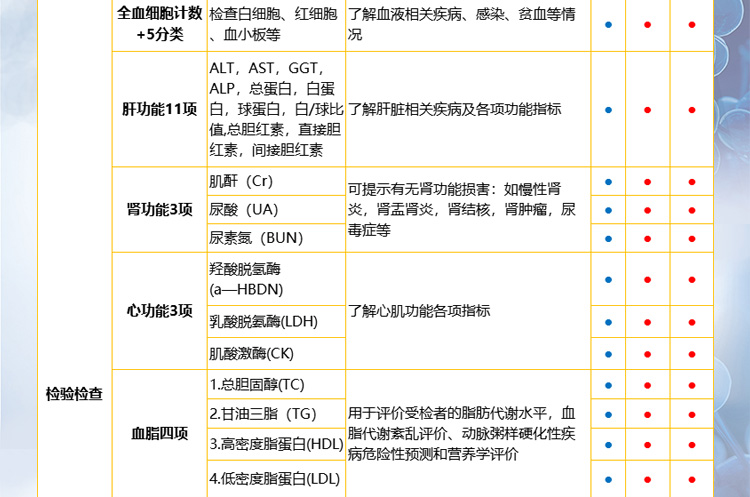This screenshot has width=750, height=497.
Task: Select the 心功能3项 group header cell
Action: point(159,311)
